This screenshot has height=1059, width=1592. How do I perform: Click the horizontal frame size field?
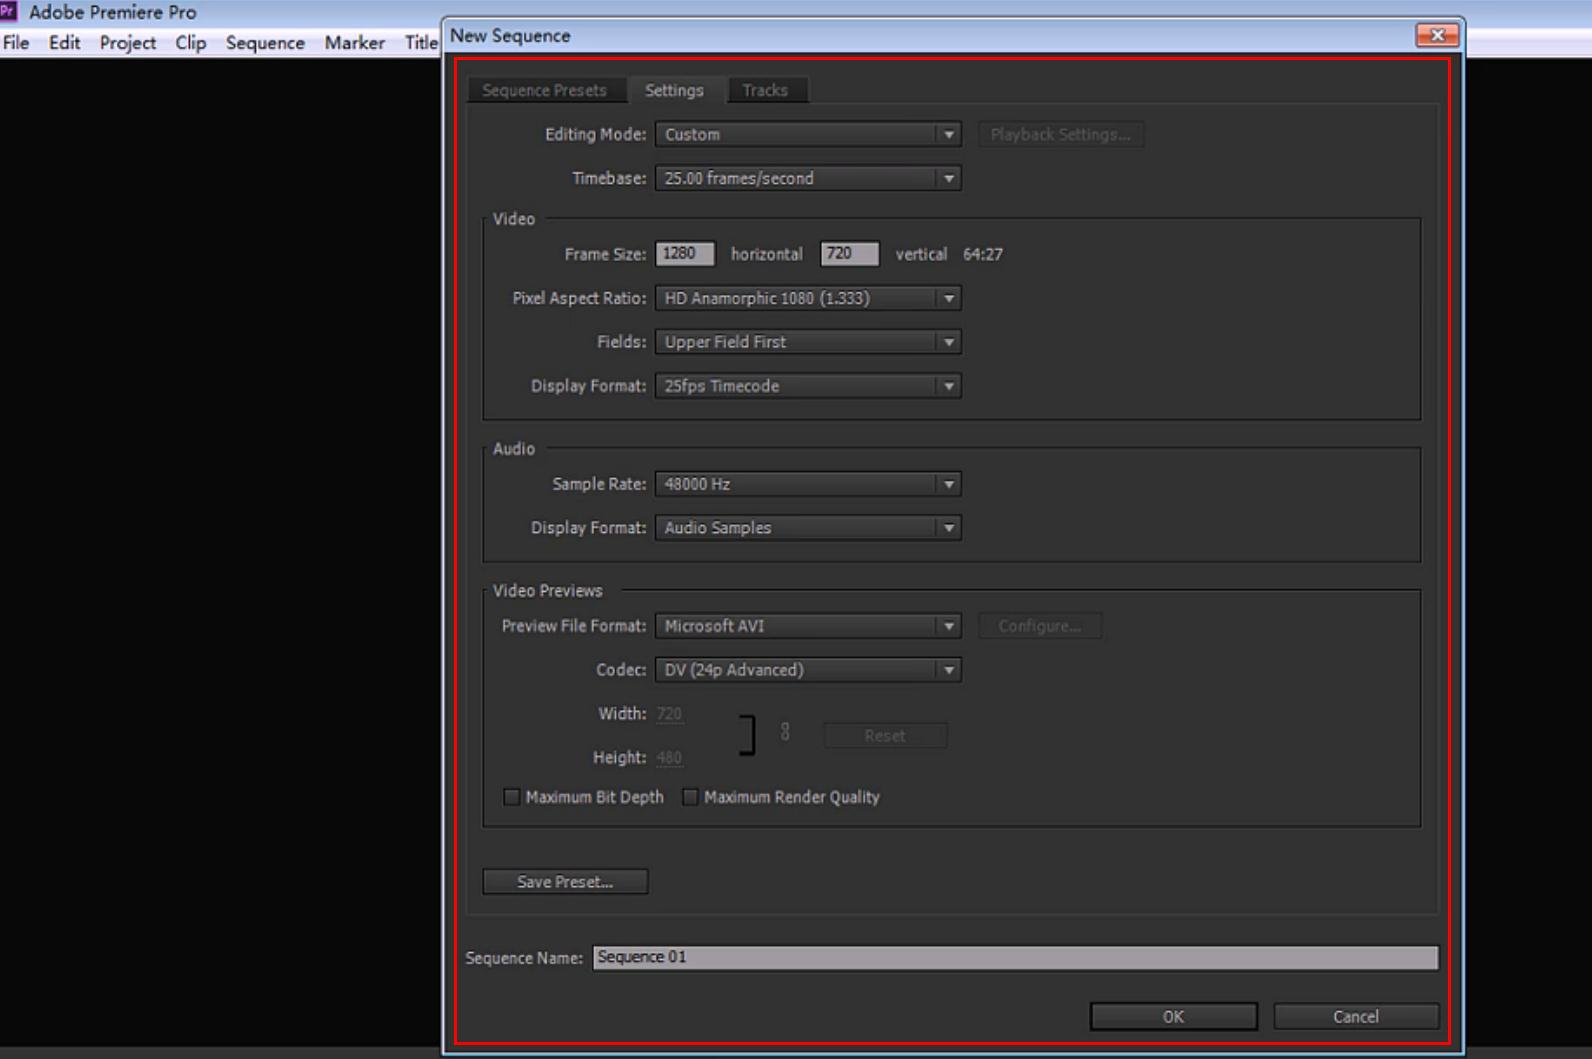[684, 254]
